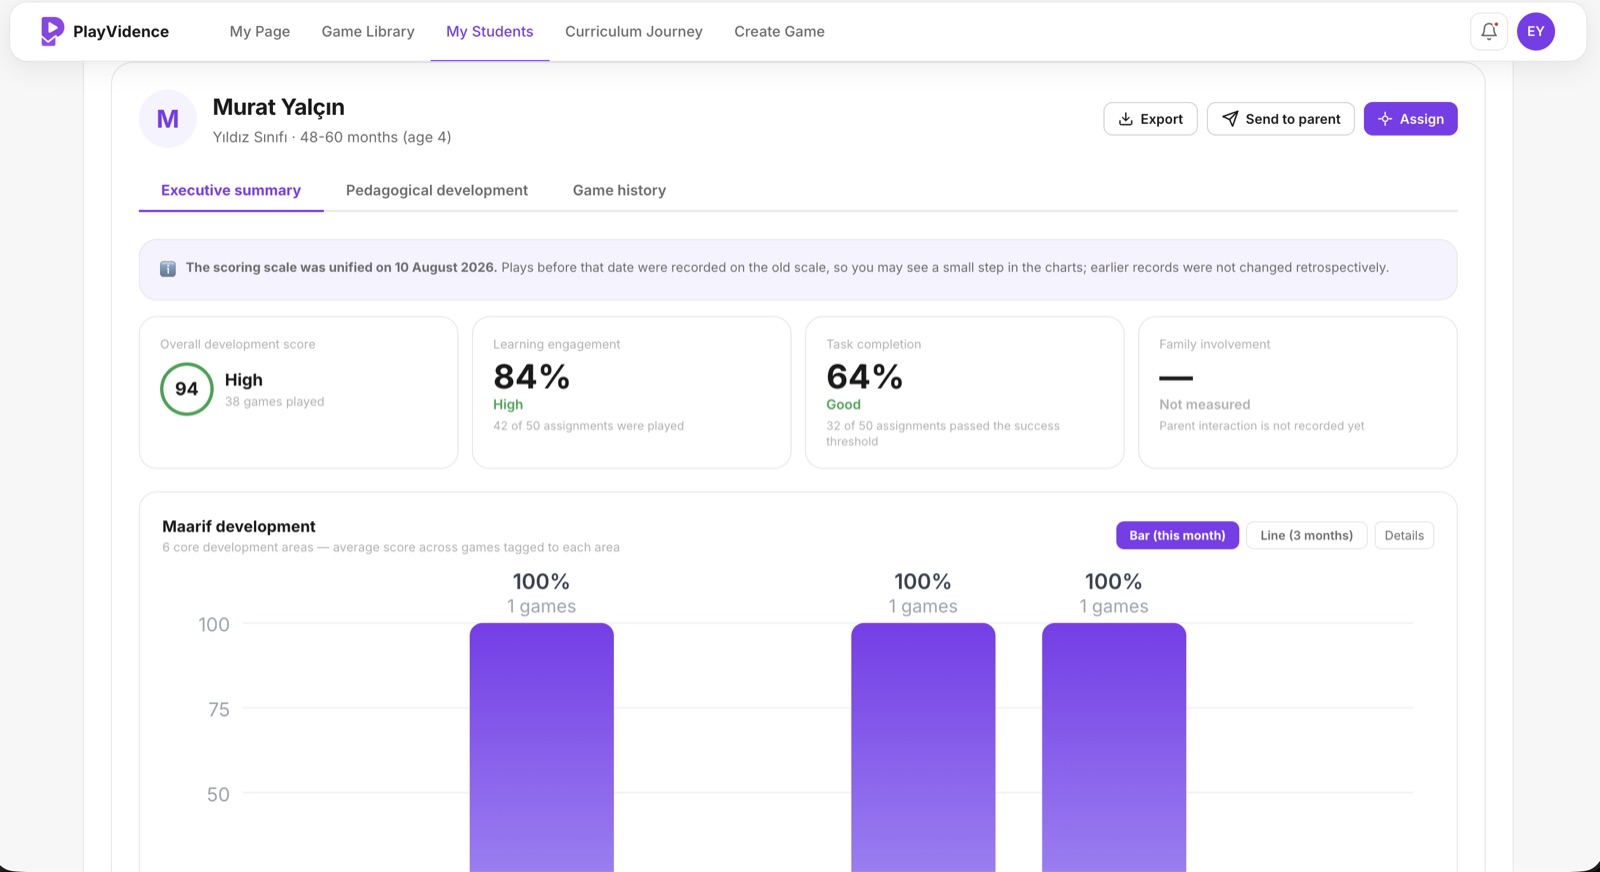This screenshot has height=872, width=1600.
Task: Click the Assign sparkle icon
Action: coord(1385,119)
